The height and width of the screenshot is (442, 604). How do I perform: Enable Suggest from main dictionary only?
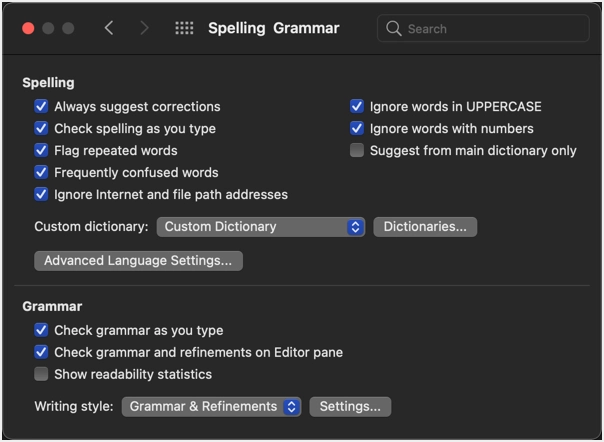(357, 150)
